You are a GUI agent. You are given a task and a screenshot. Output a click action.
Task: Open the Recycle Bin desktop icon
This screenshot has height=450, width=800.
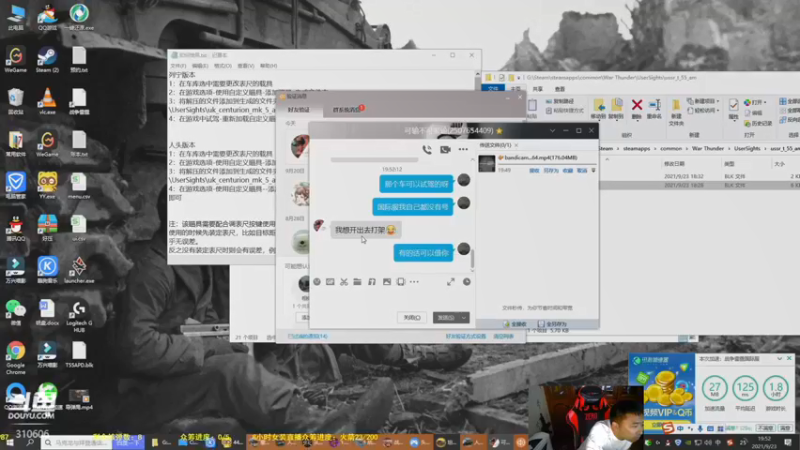[x=15, y=102]
